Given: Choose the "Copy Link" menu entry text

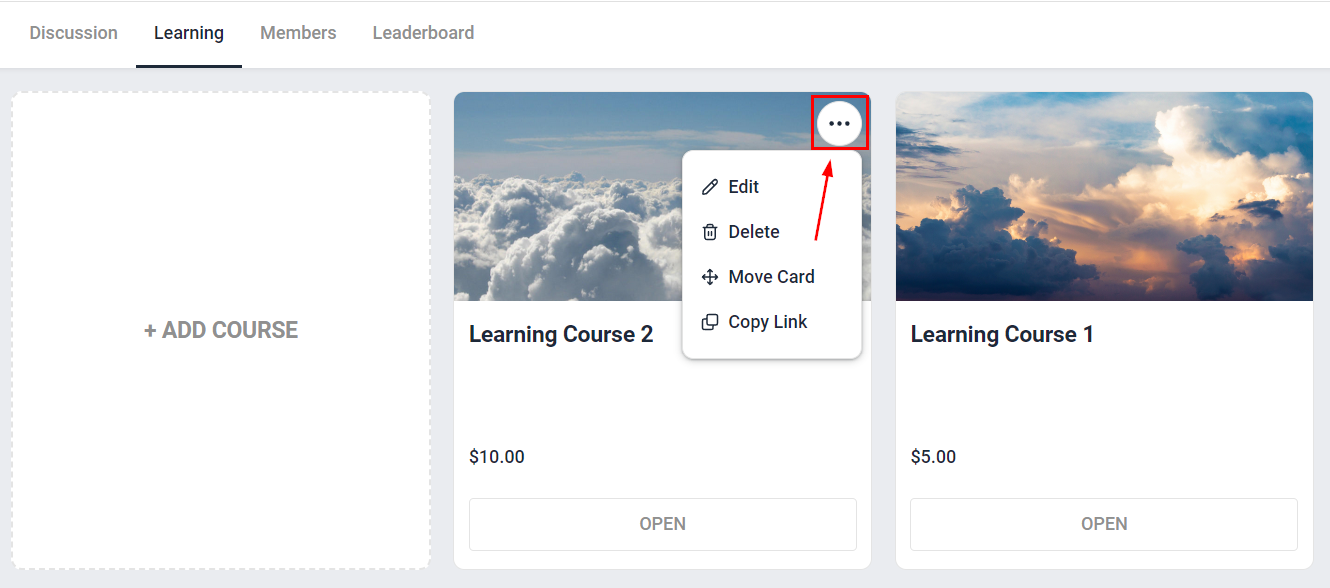Looking at the screenshot, I should (767, 322).
